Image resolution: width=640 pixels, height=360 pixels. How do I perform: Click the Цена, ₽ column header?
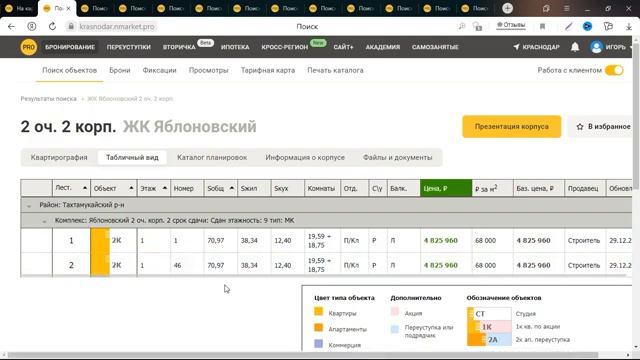[446, 188]
